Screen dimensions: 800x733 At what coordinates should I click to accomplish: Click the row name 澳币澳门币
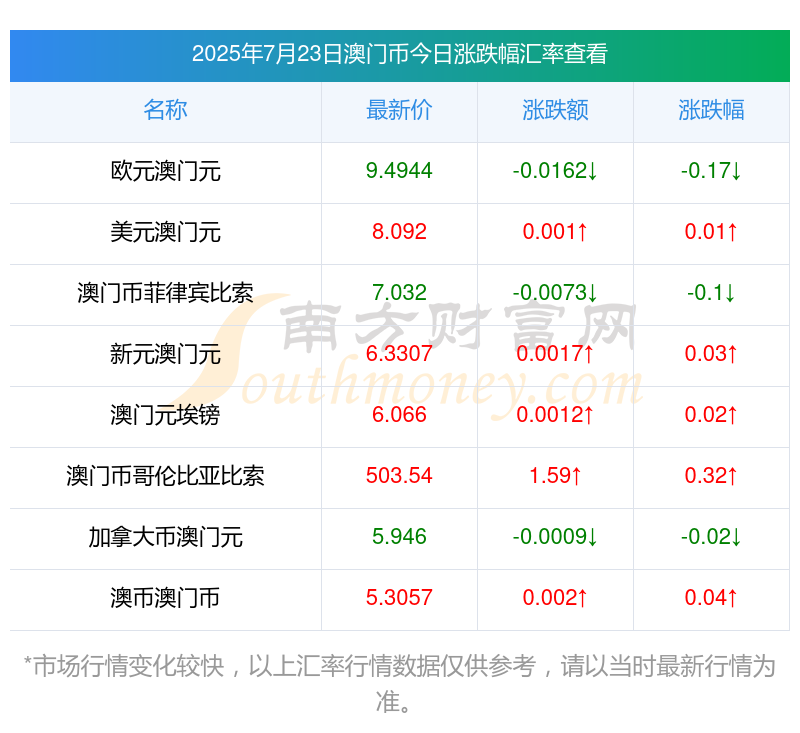pyautogui.click(x=165, y=598)
